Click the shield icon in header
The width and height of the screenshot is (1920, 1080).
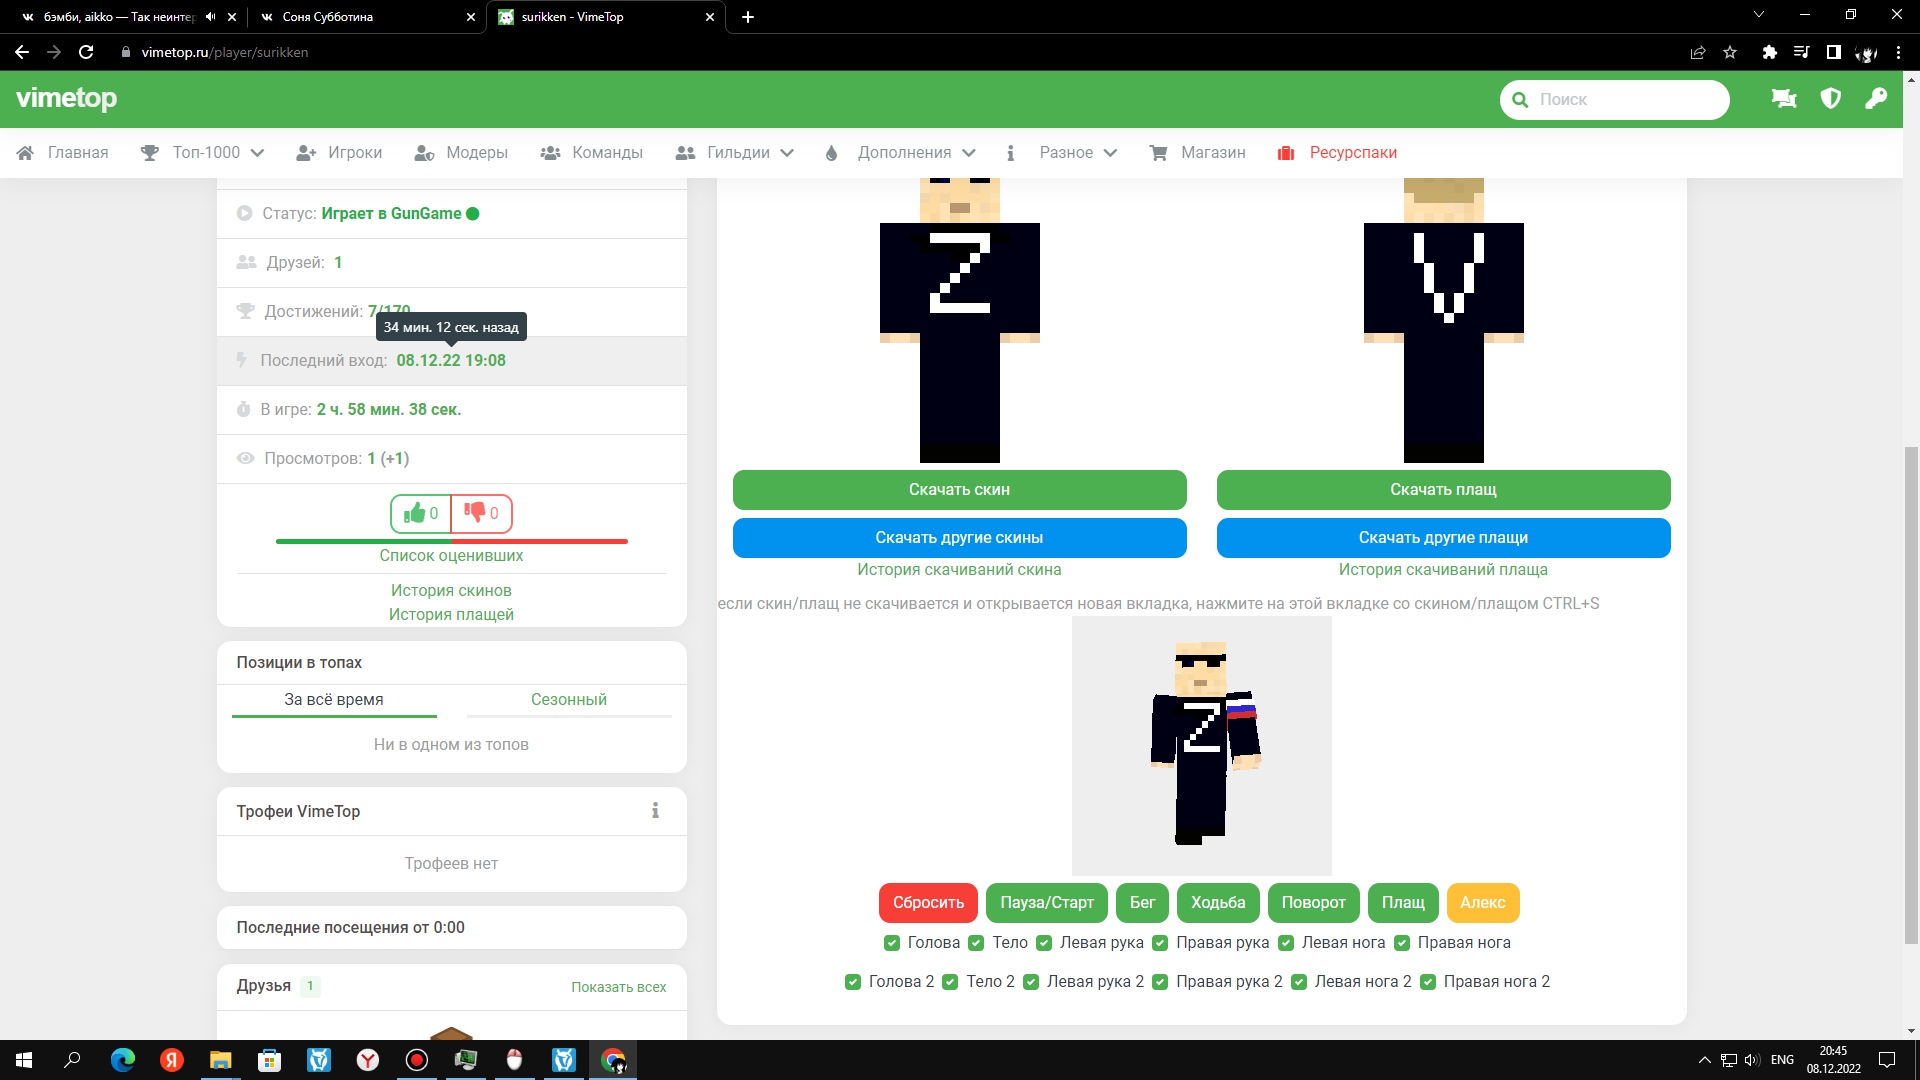click(x=1830, y=99)
